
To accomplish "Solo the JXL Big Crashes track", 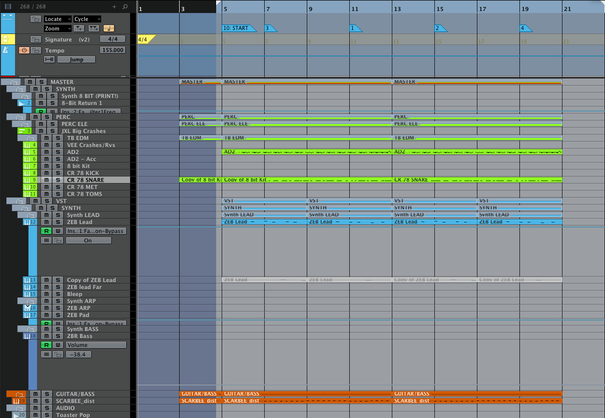I will [x=52, y=131].
